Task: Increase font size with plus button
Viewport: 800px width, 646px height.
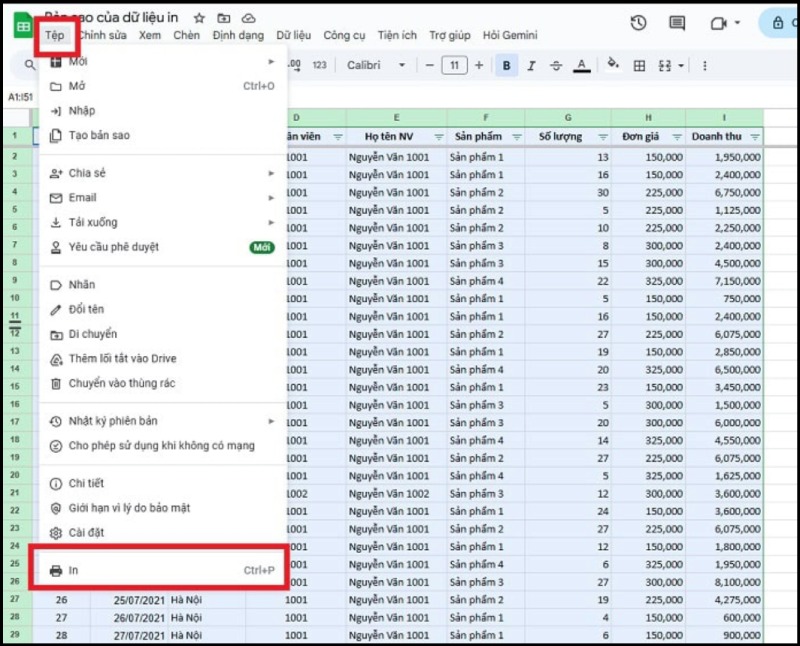Action: [x=479, y=66]
